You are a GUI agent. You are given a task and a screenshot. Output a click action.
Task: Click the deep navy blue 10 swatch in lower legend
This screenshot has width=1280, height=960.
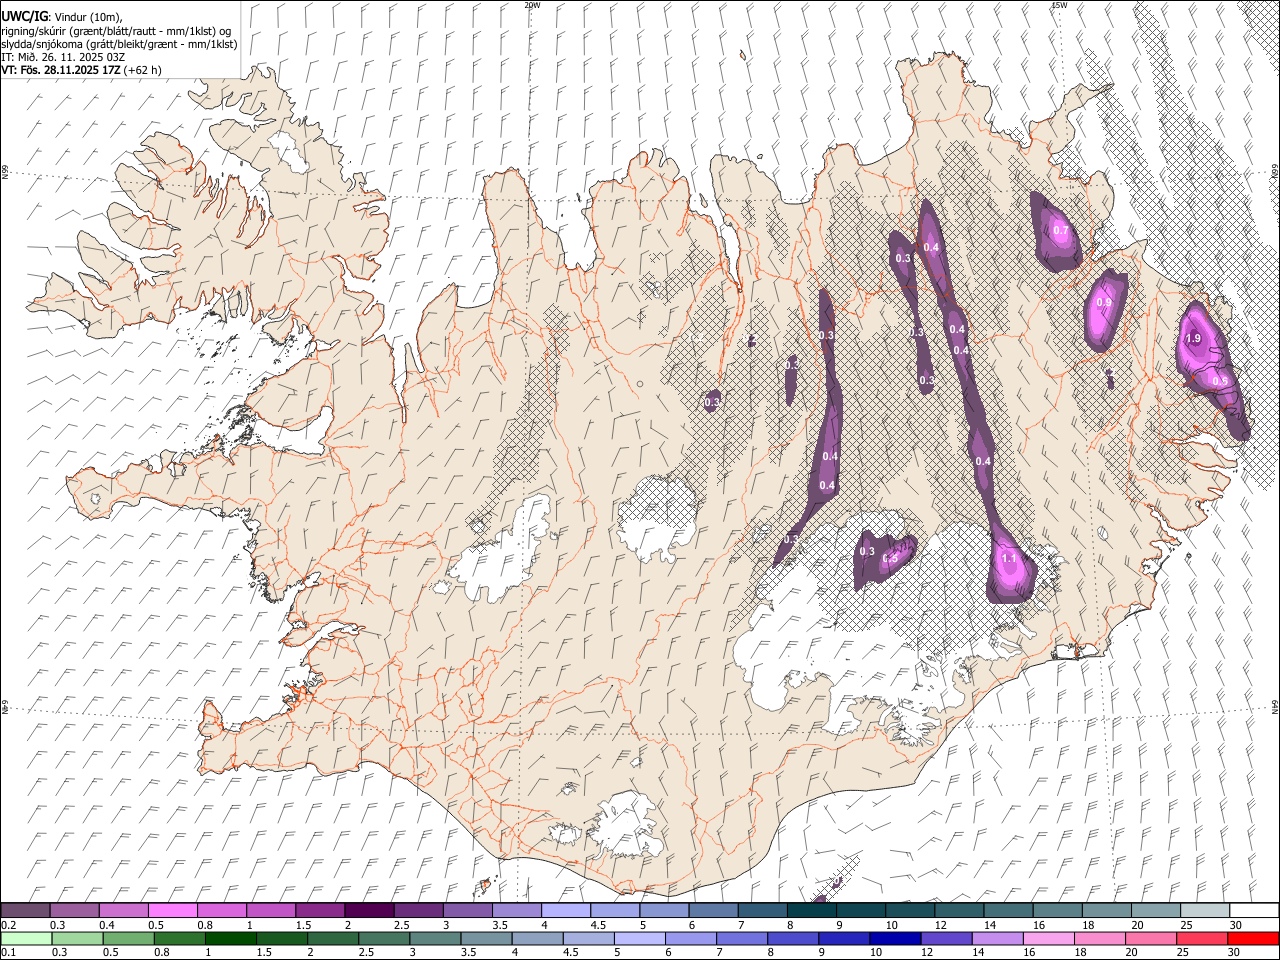pos(896,938)
